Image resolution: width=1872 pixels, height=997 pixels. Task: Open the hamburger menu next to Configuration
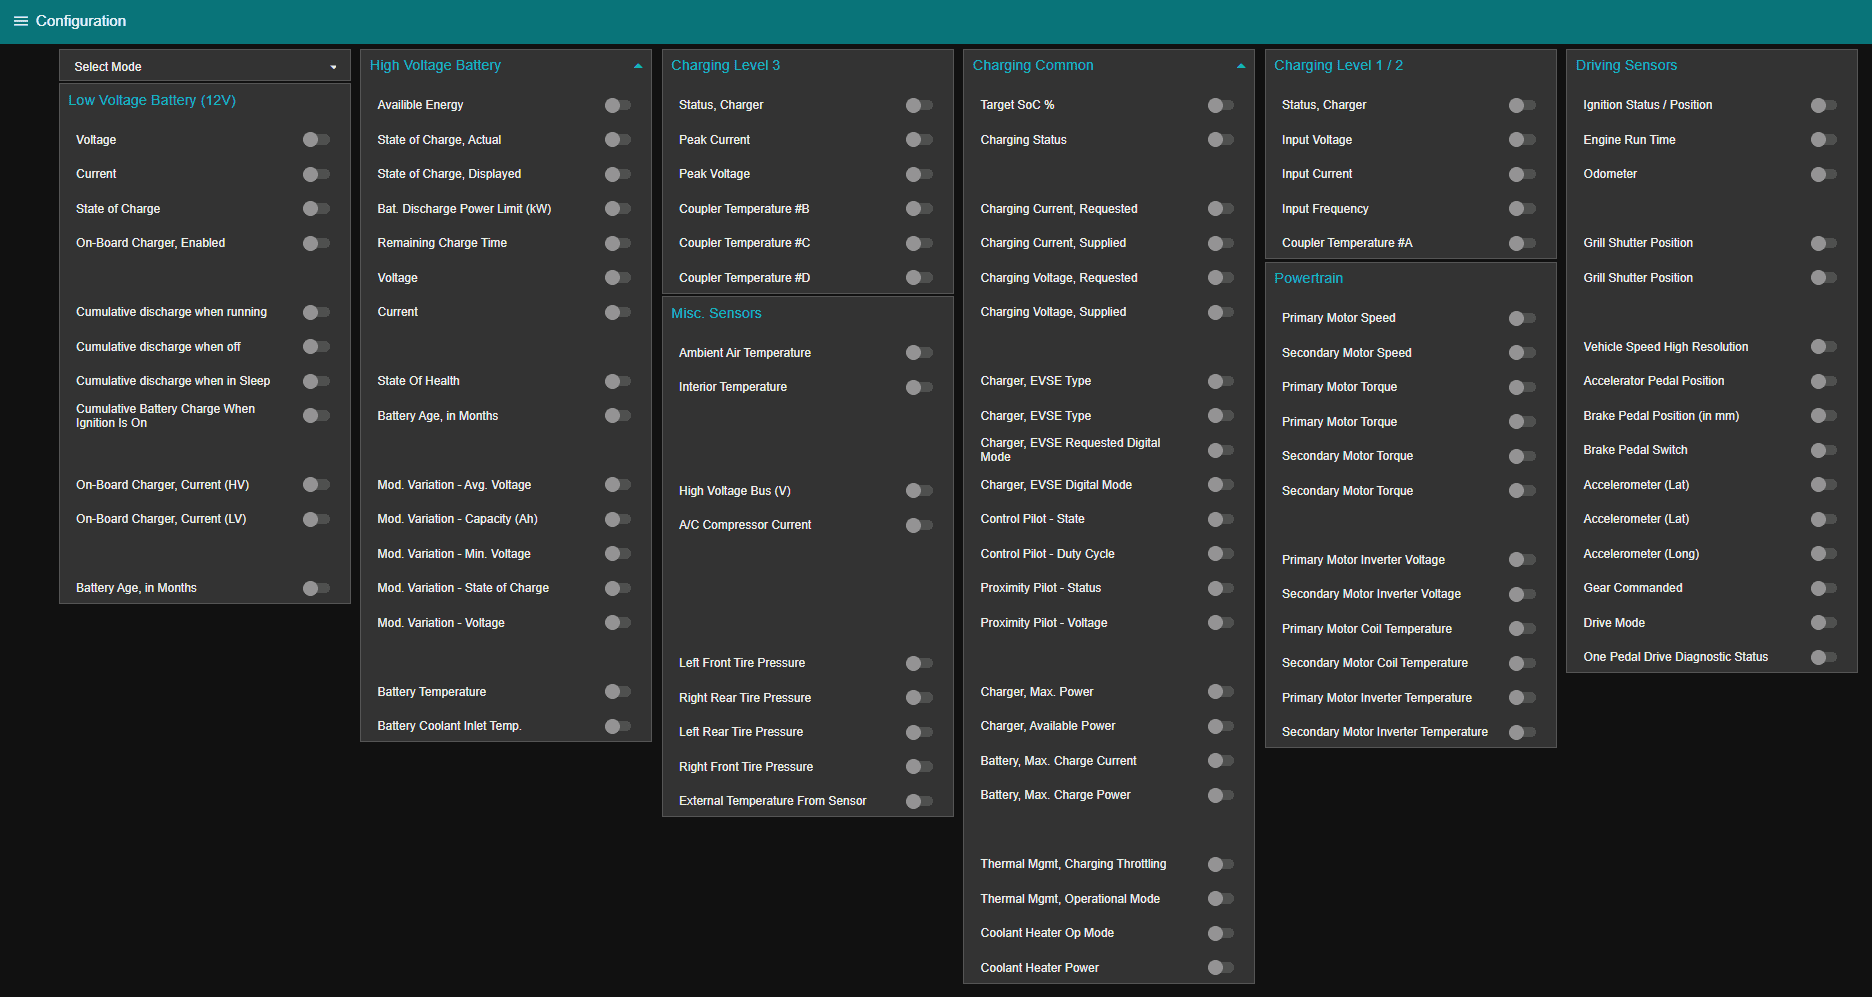(x=20, y=21)
